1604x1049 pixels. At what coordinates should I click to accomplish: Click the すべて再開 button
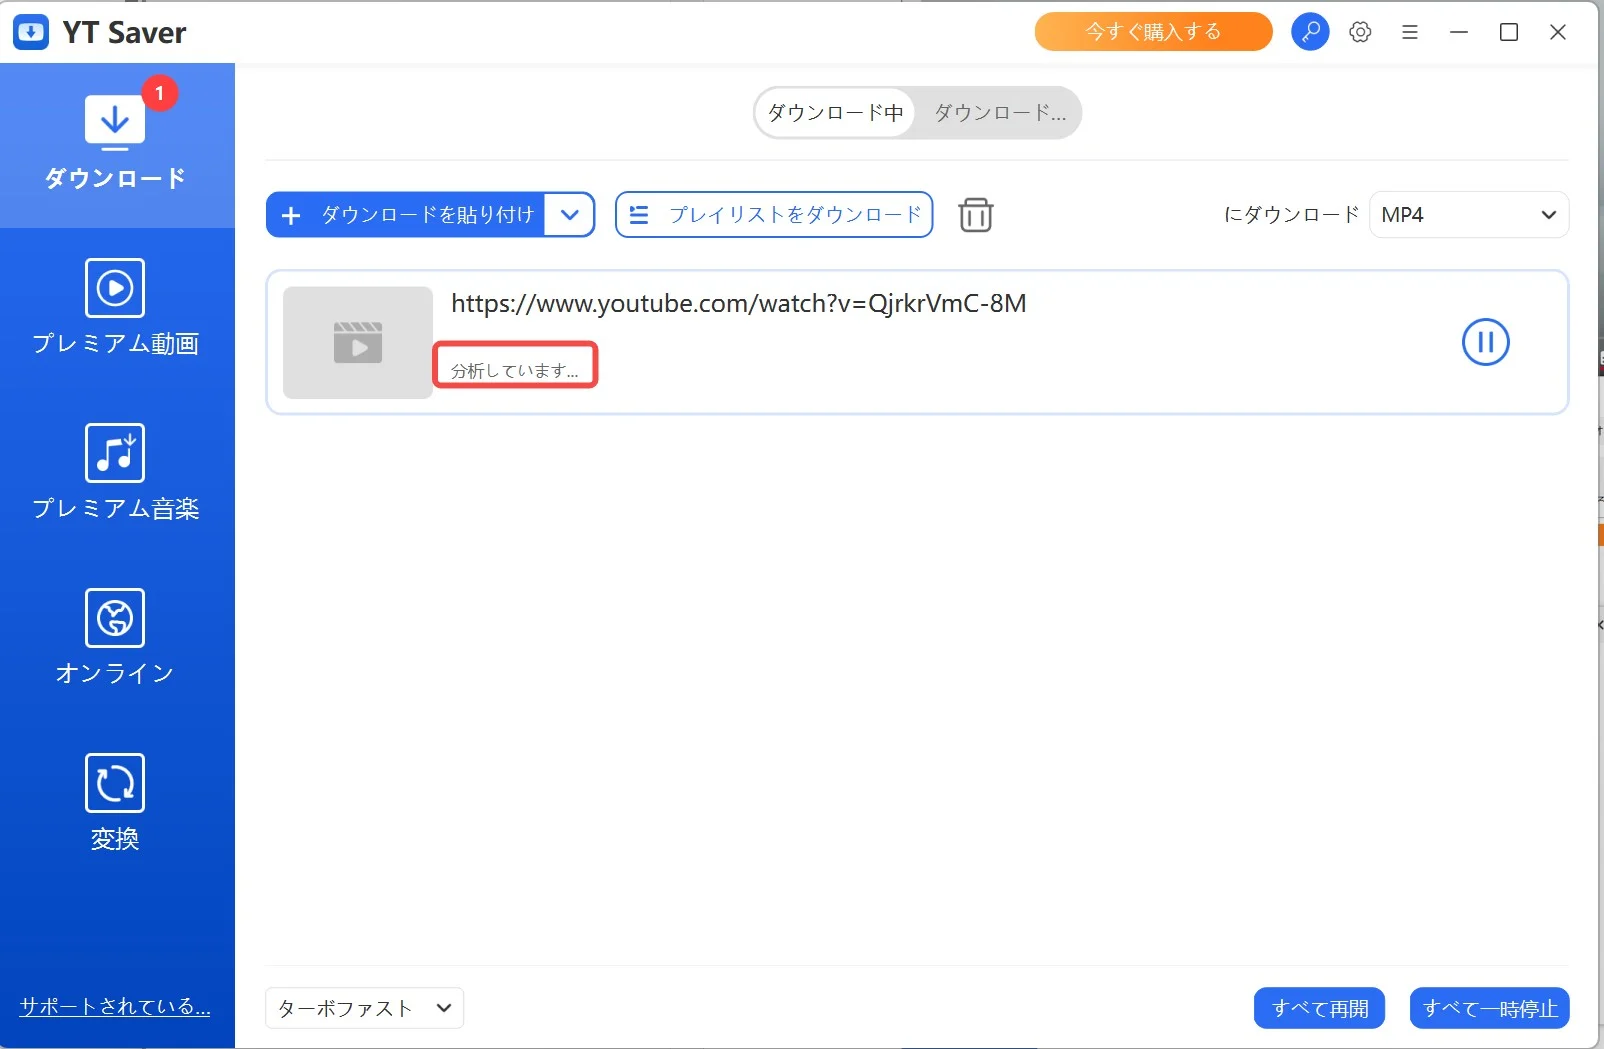tap(1319, 1008)
